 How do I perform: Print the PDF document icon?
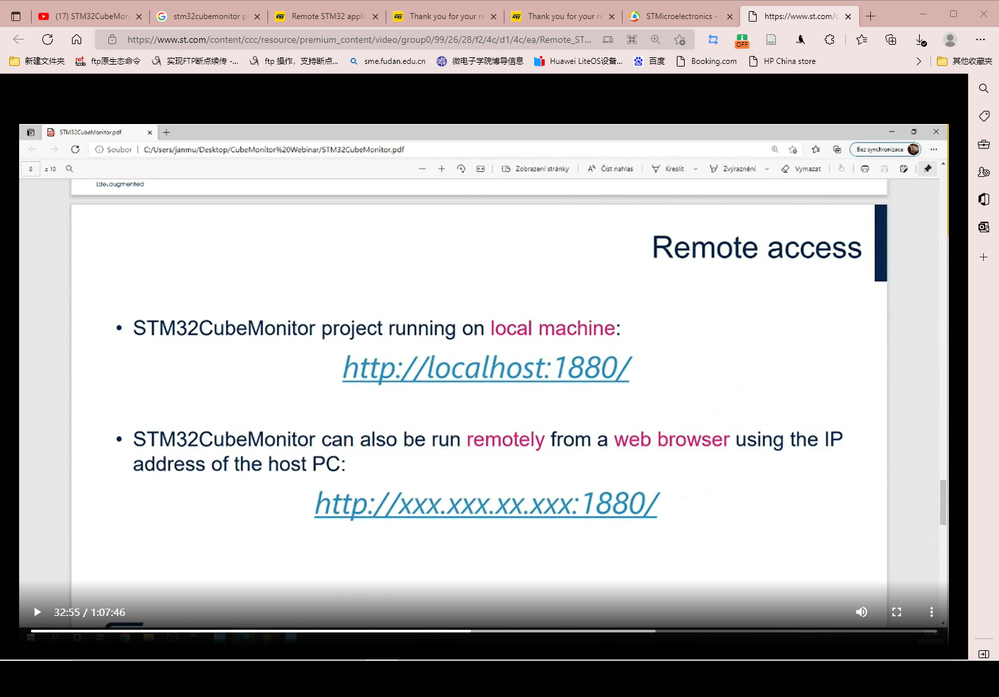click(x=865, y=169)
